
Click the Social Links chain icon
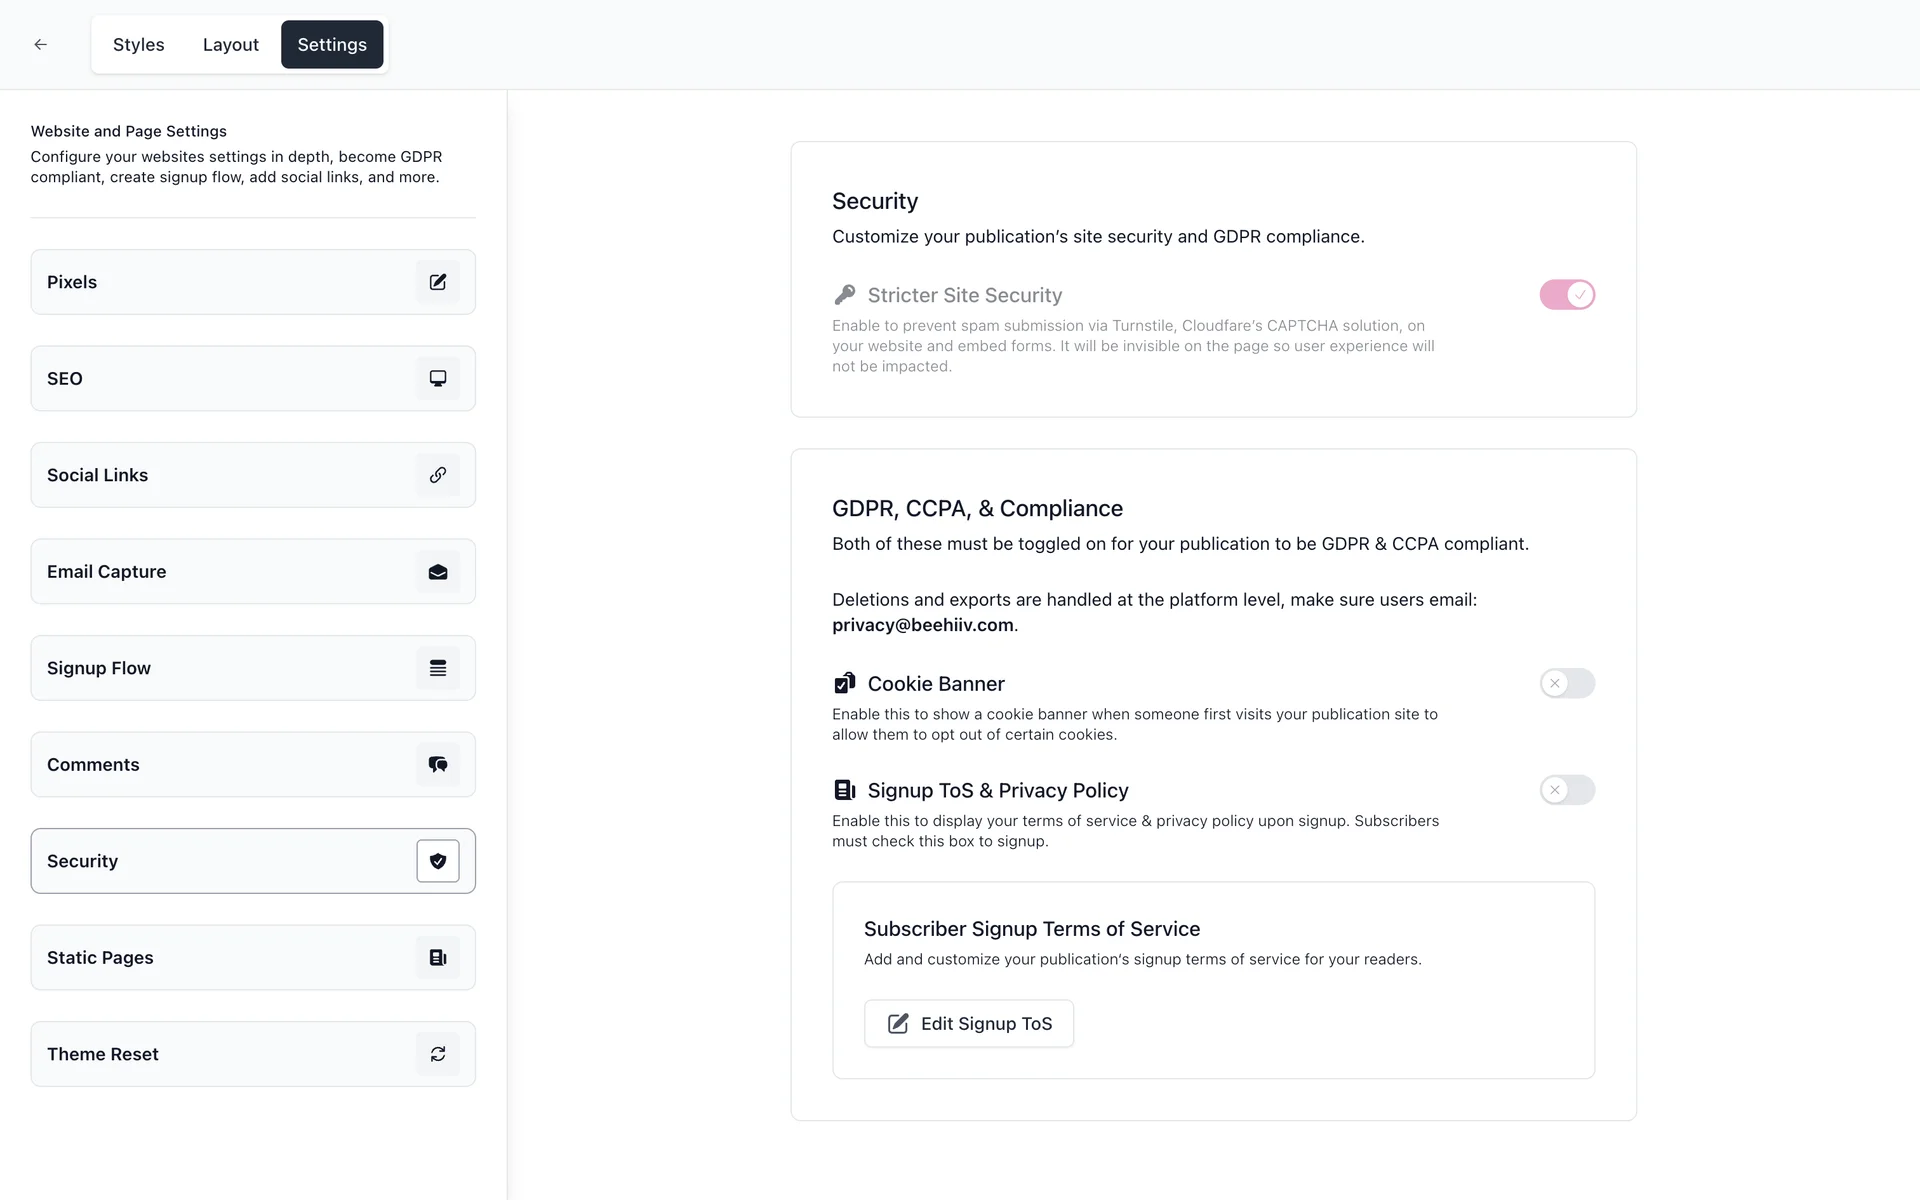438,475
